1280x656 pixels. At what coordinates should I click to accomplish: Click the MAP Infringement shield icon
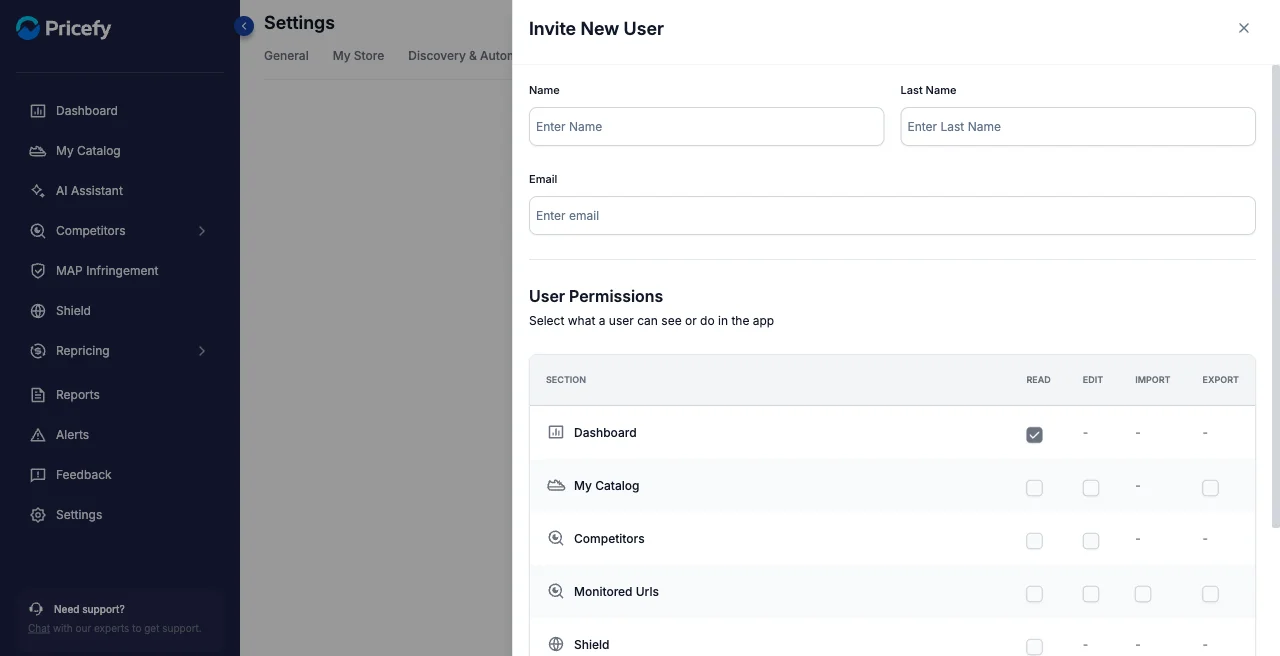click(x=38, y=271)
